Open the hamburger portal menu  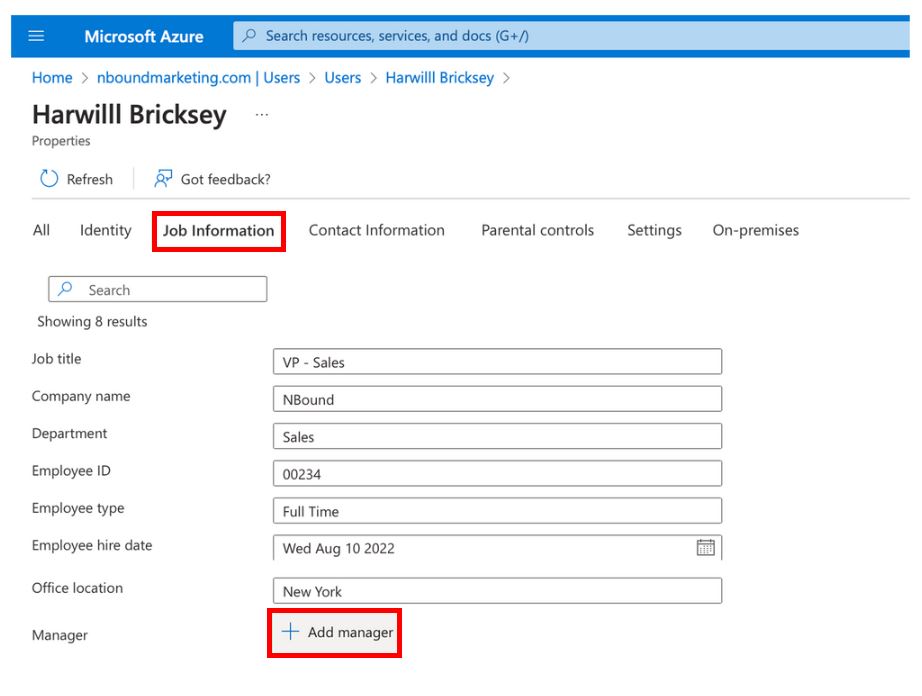(37, 36)
